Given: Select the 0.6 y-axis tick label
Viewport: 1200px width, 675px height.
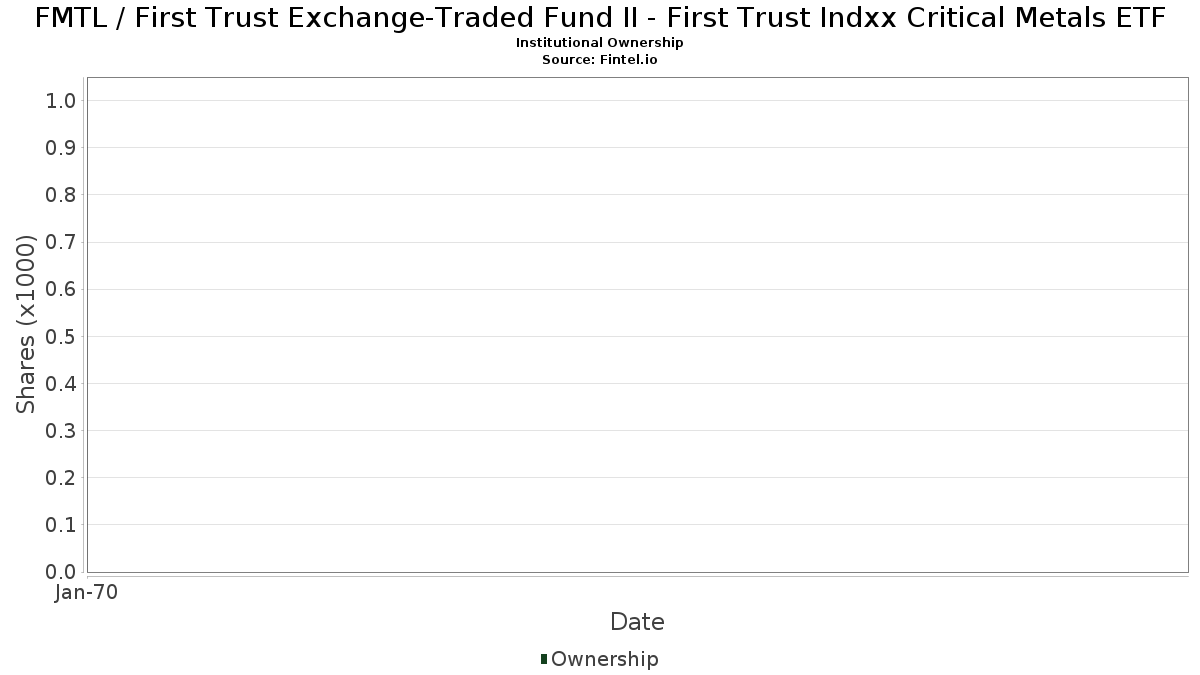Looking at the screenshot, I should (61, 289).
